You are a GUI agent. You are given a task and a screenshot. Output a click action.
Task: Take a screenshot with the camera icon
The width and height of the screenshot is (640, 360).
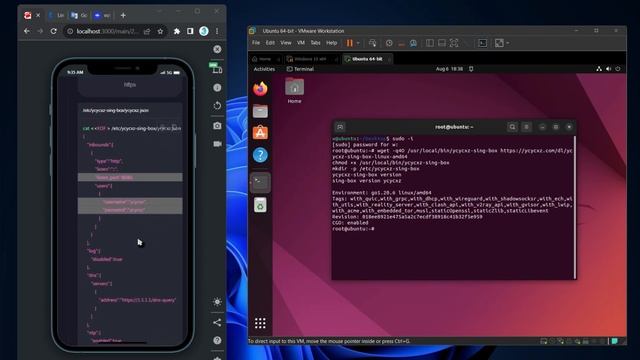coord(217,126)
